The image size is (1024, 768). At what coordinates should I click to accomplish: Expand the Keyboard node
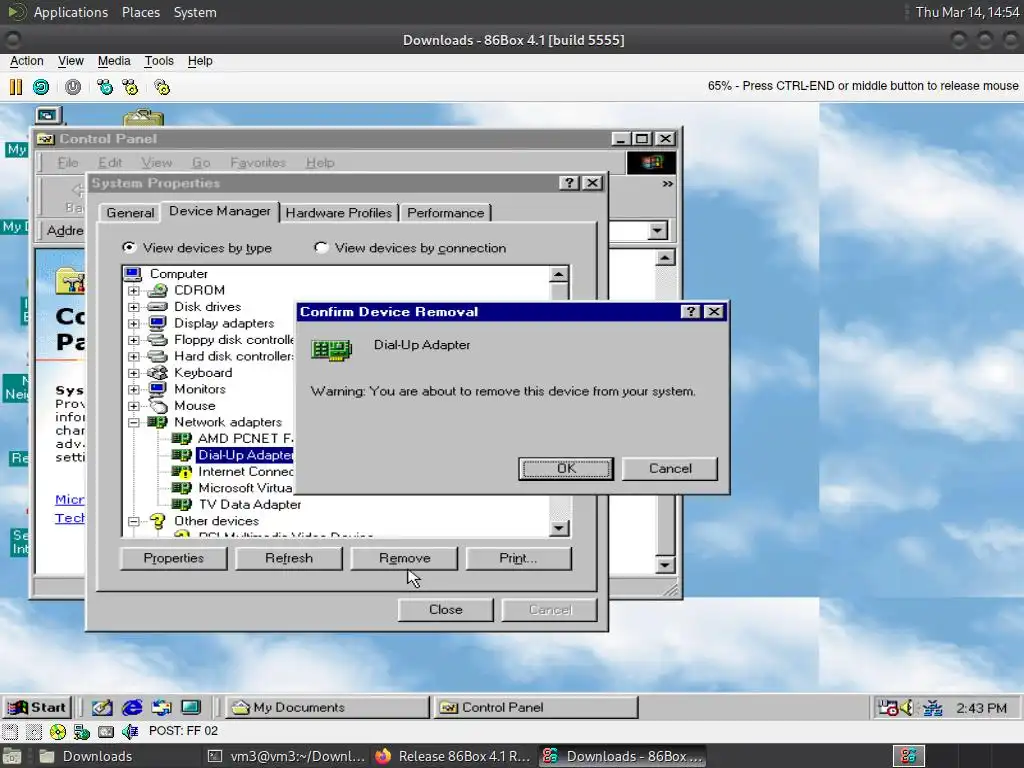(x=134, y=373)
